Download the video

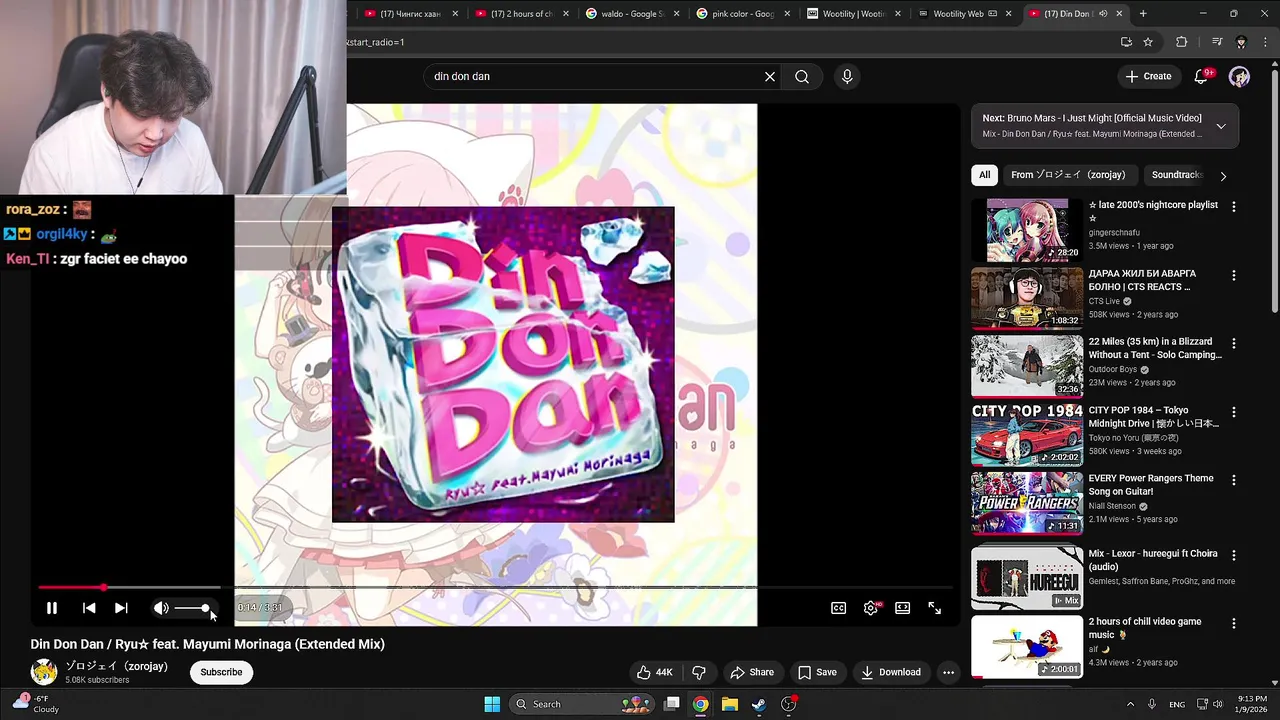click(x=891, y=672)
